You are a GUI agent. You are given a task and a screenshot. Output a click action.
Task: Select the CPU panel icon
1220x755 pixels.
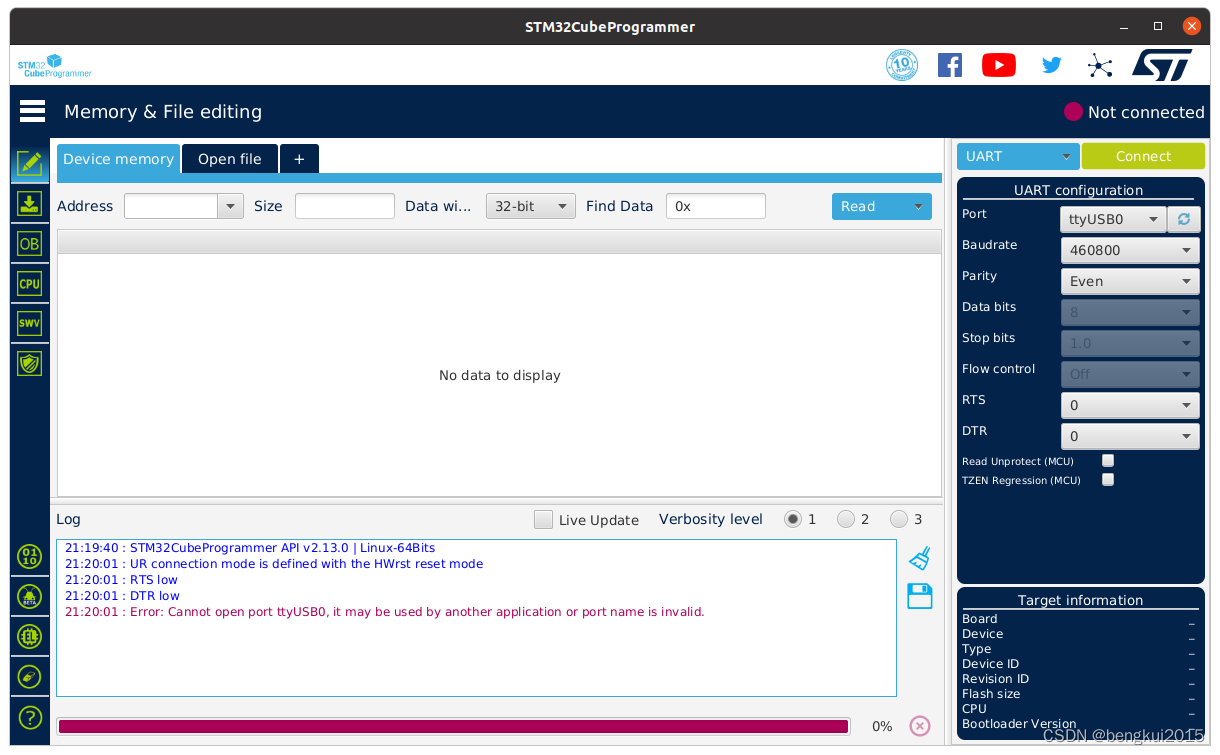point(29,283)
